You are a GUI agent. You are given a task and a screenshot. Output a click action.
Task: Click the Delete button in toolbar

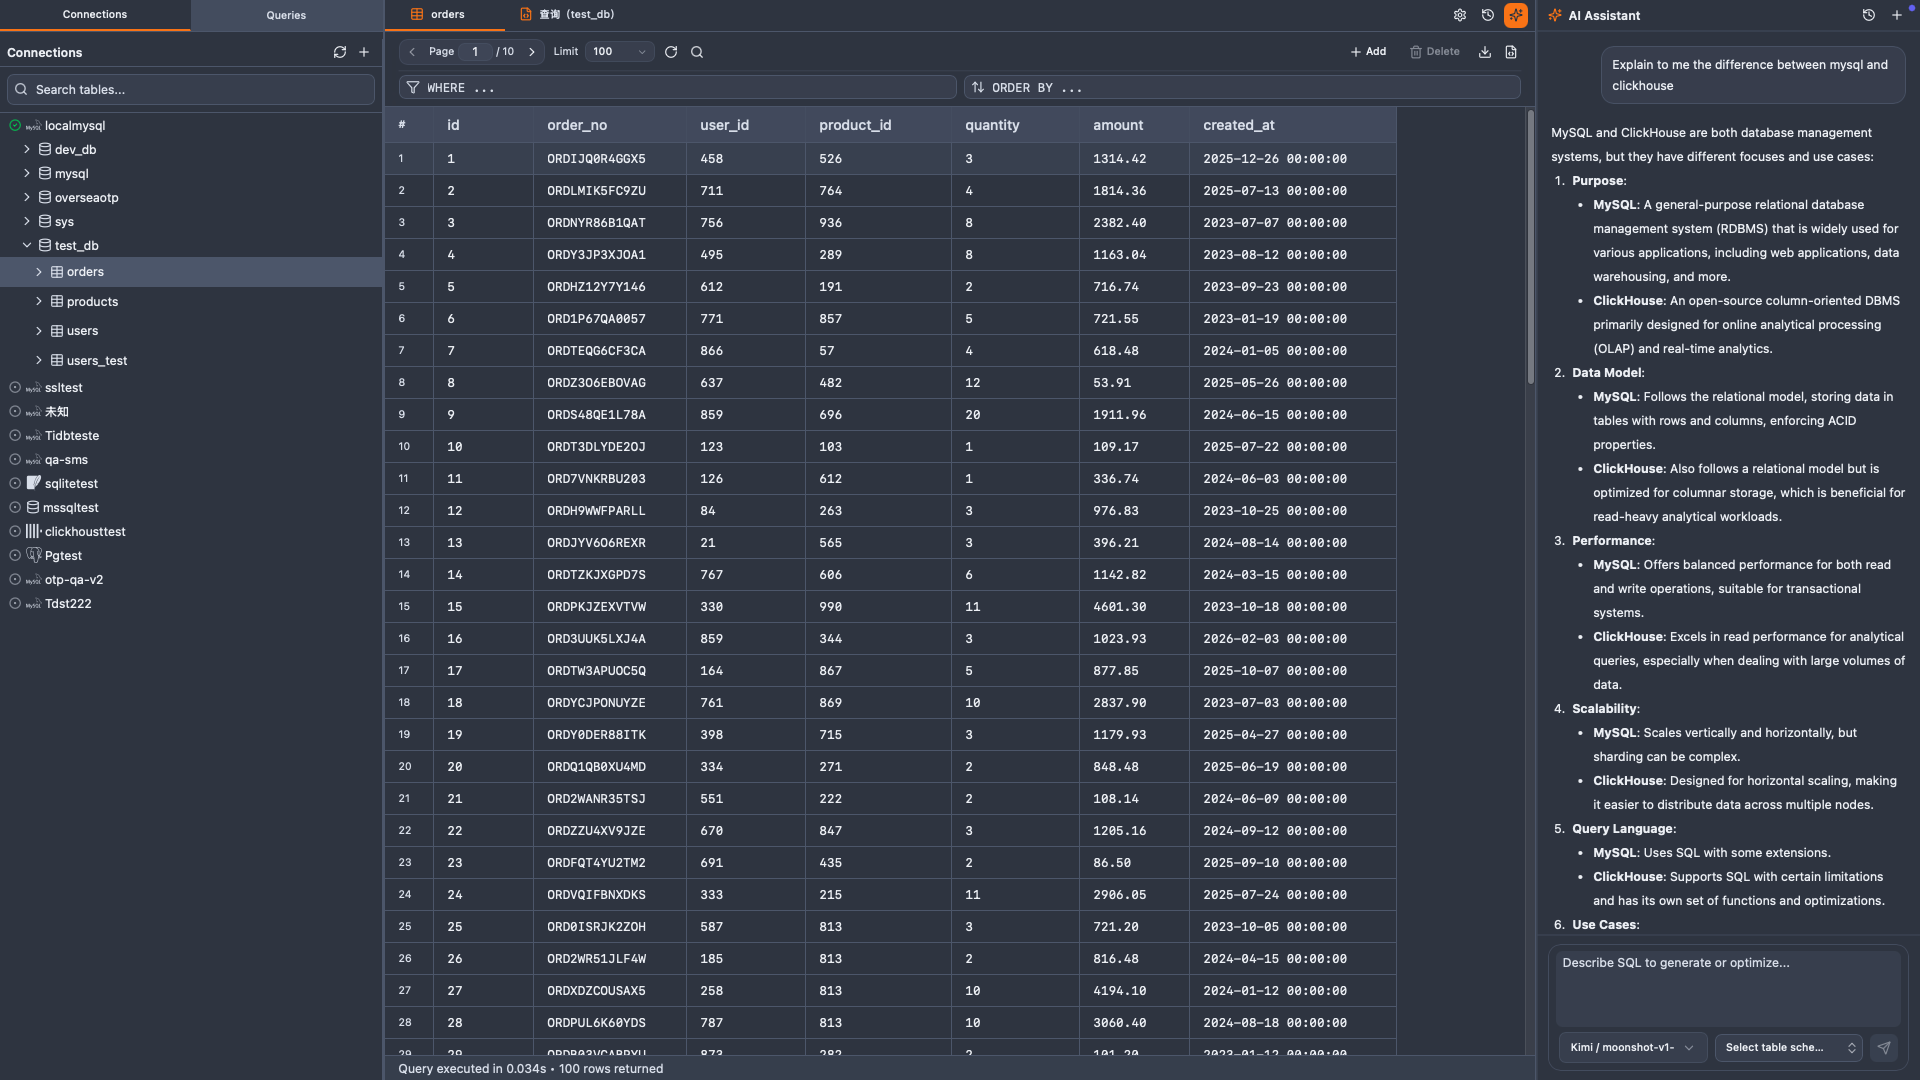click(x=1435, y=51)
